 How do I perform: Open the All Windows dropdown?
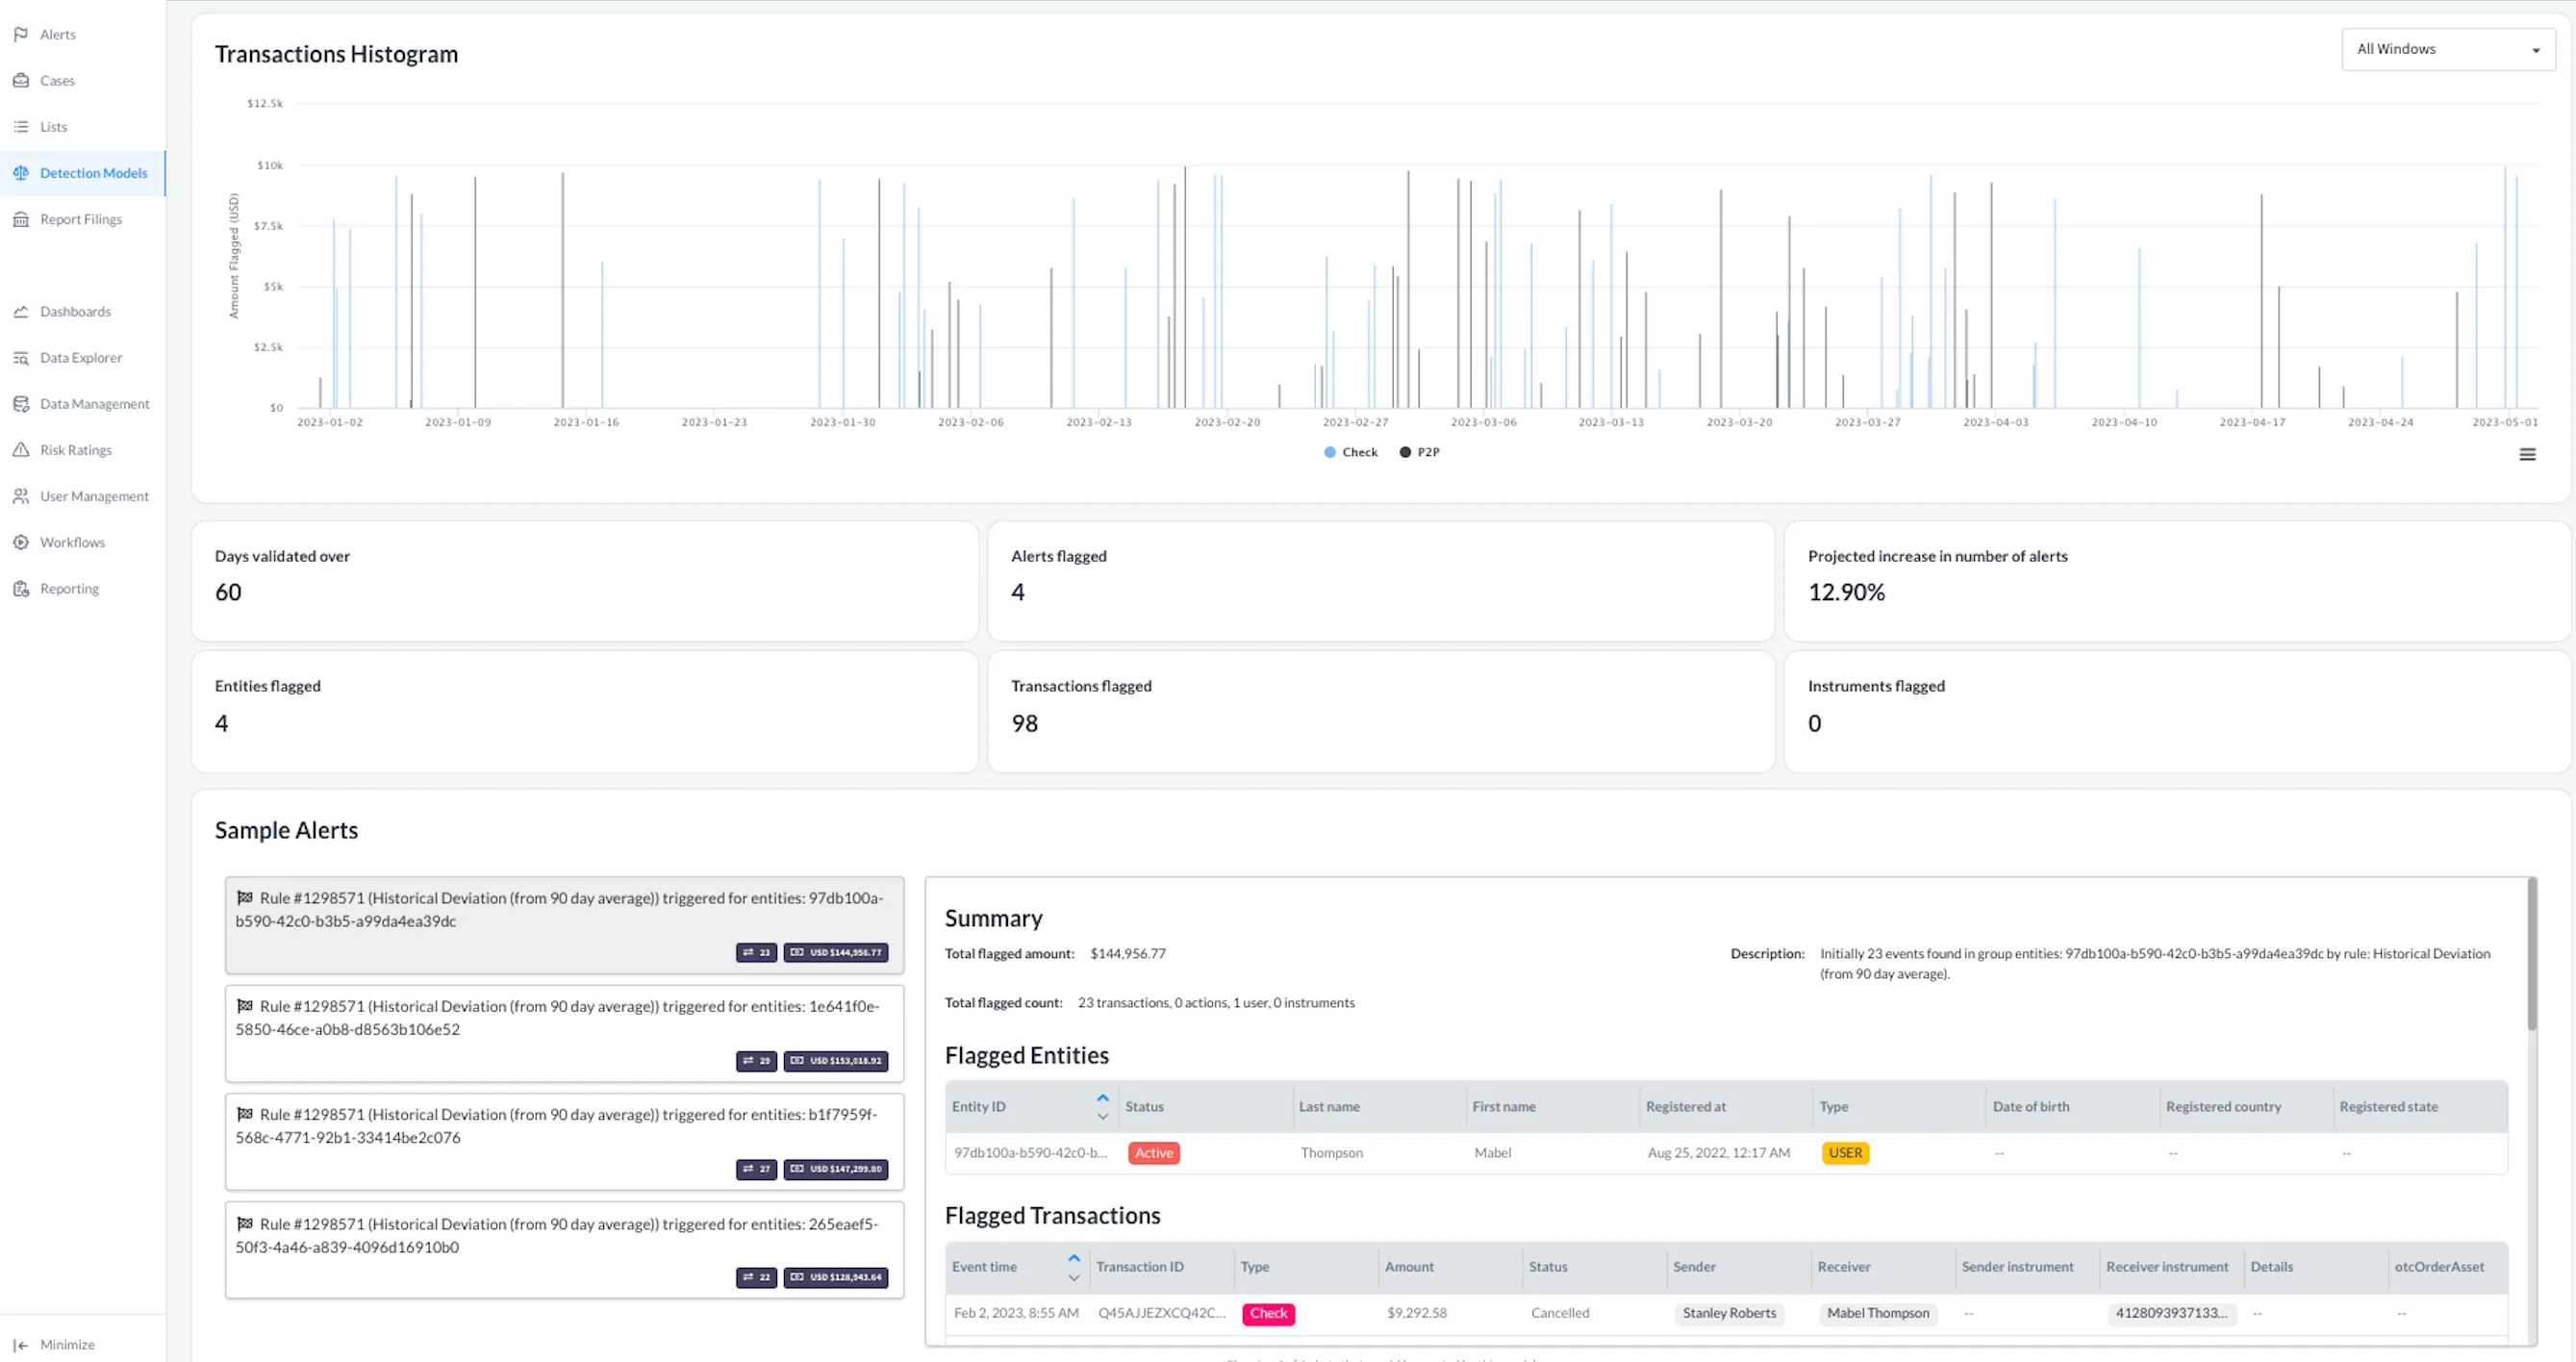pyautogui.click(x=2447, y=49)
